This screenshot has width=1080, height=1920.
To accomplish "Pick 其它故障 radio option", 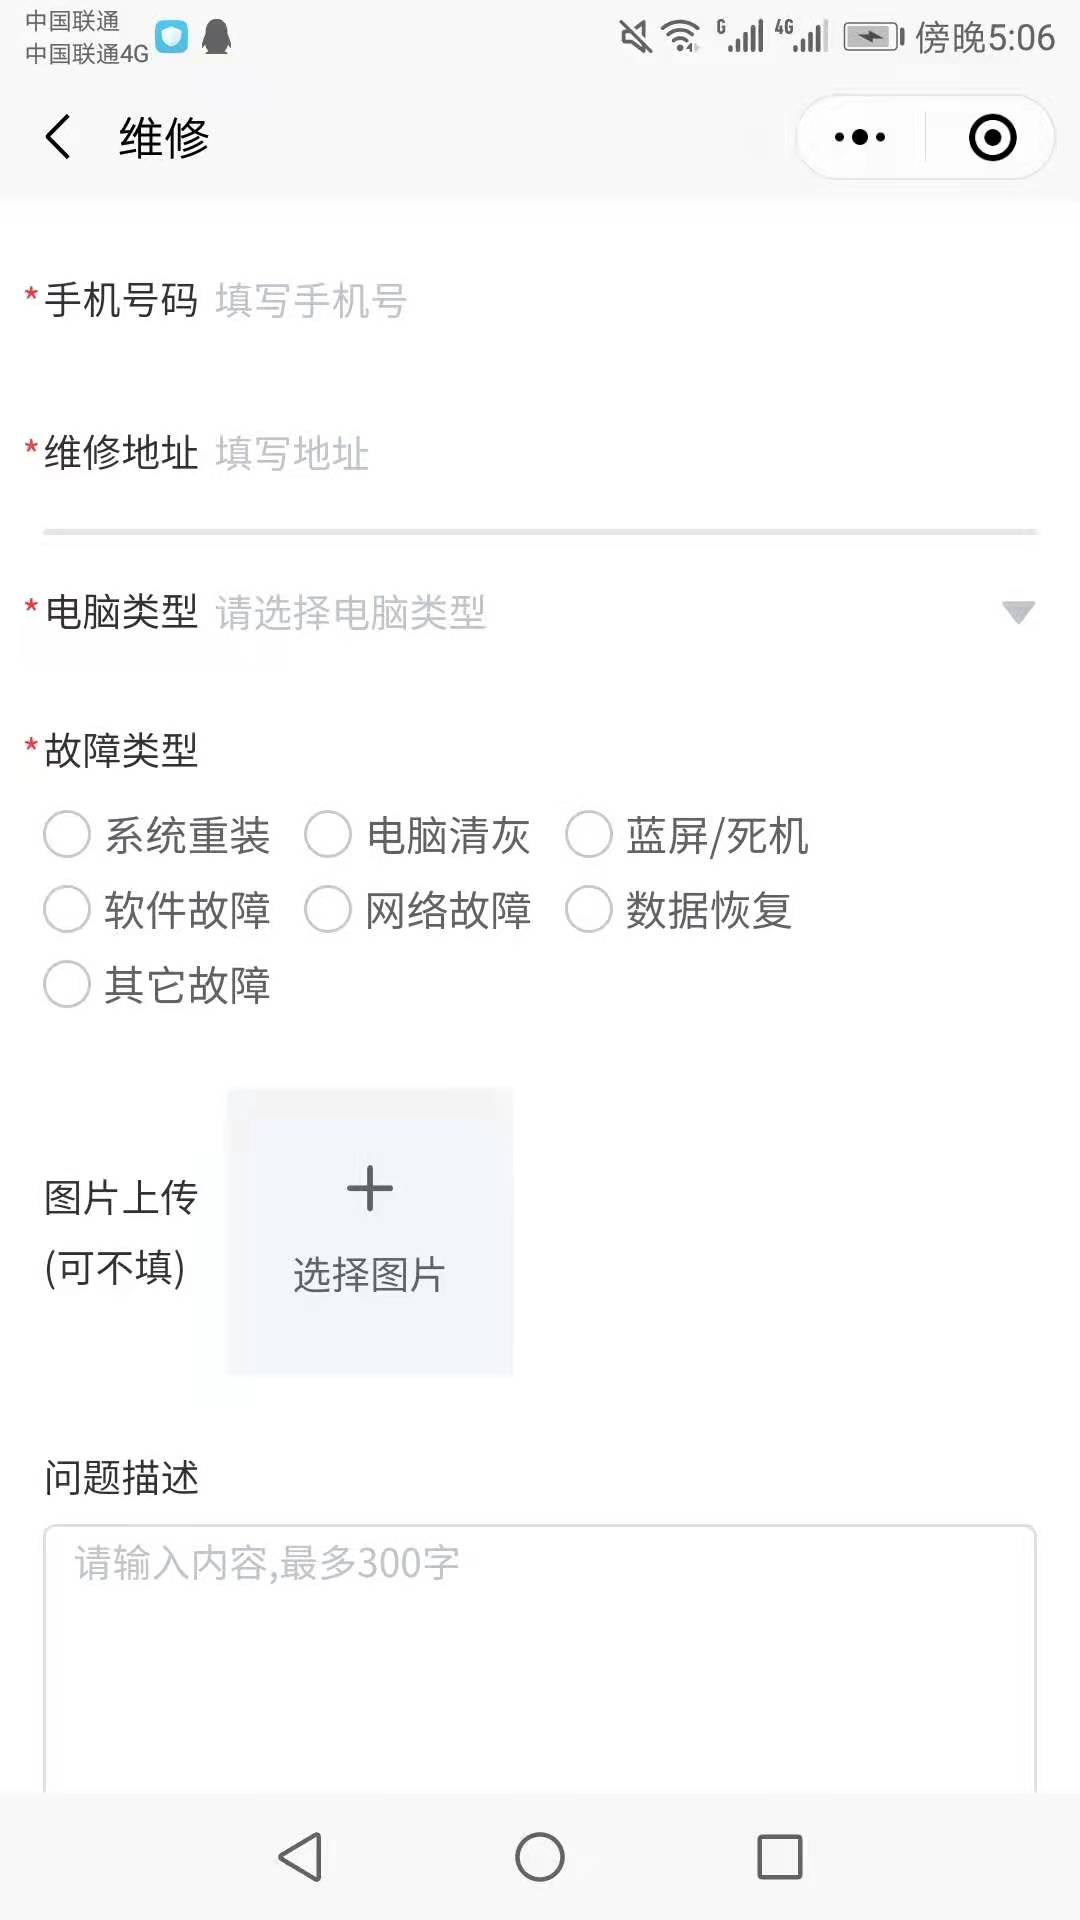I will coord(67,984).
